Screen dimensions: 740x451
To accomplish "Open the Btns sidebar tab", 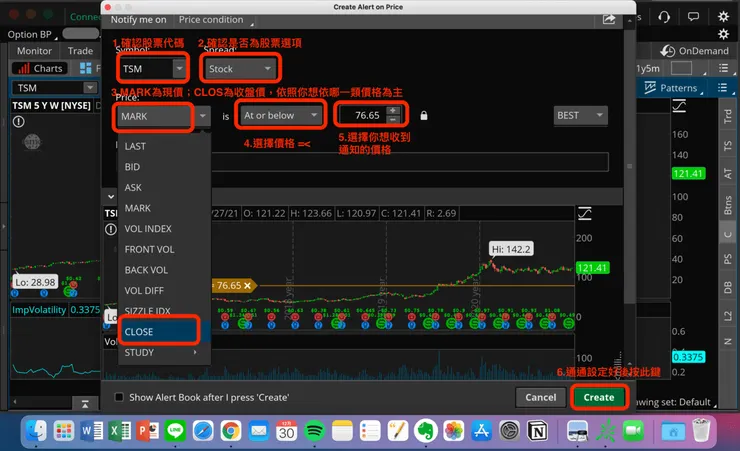I will point(728,205).
